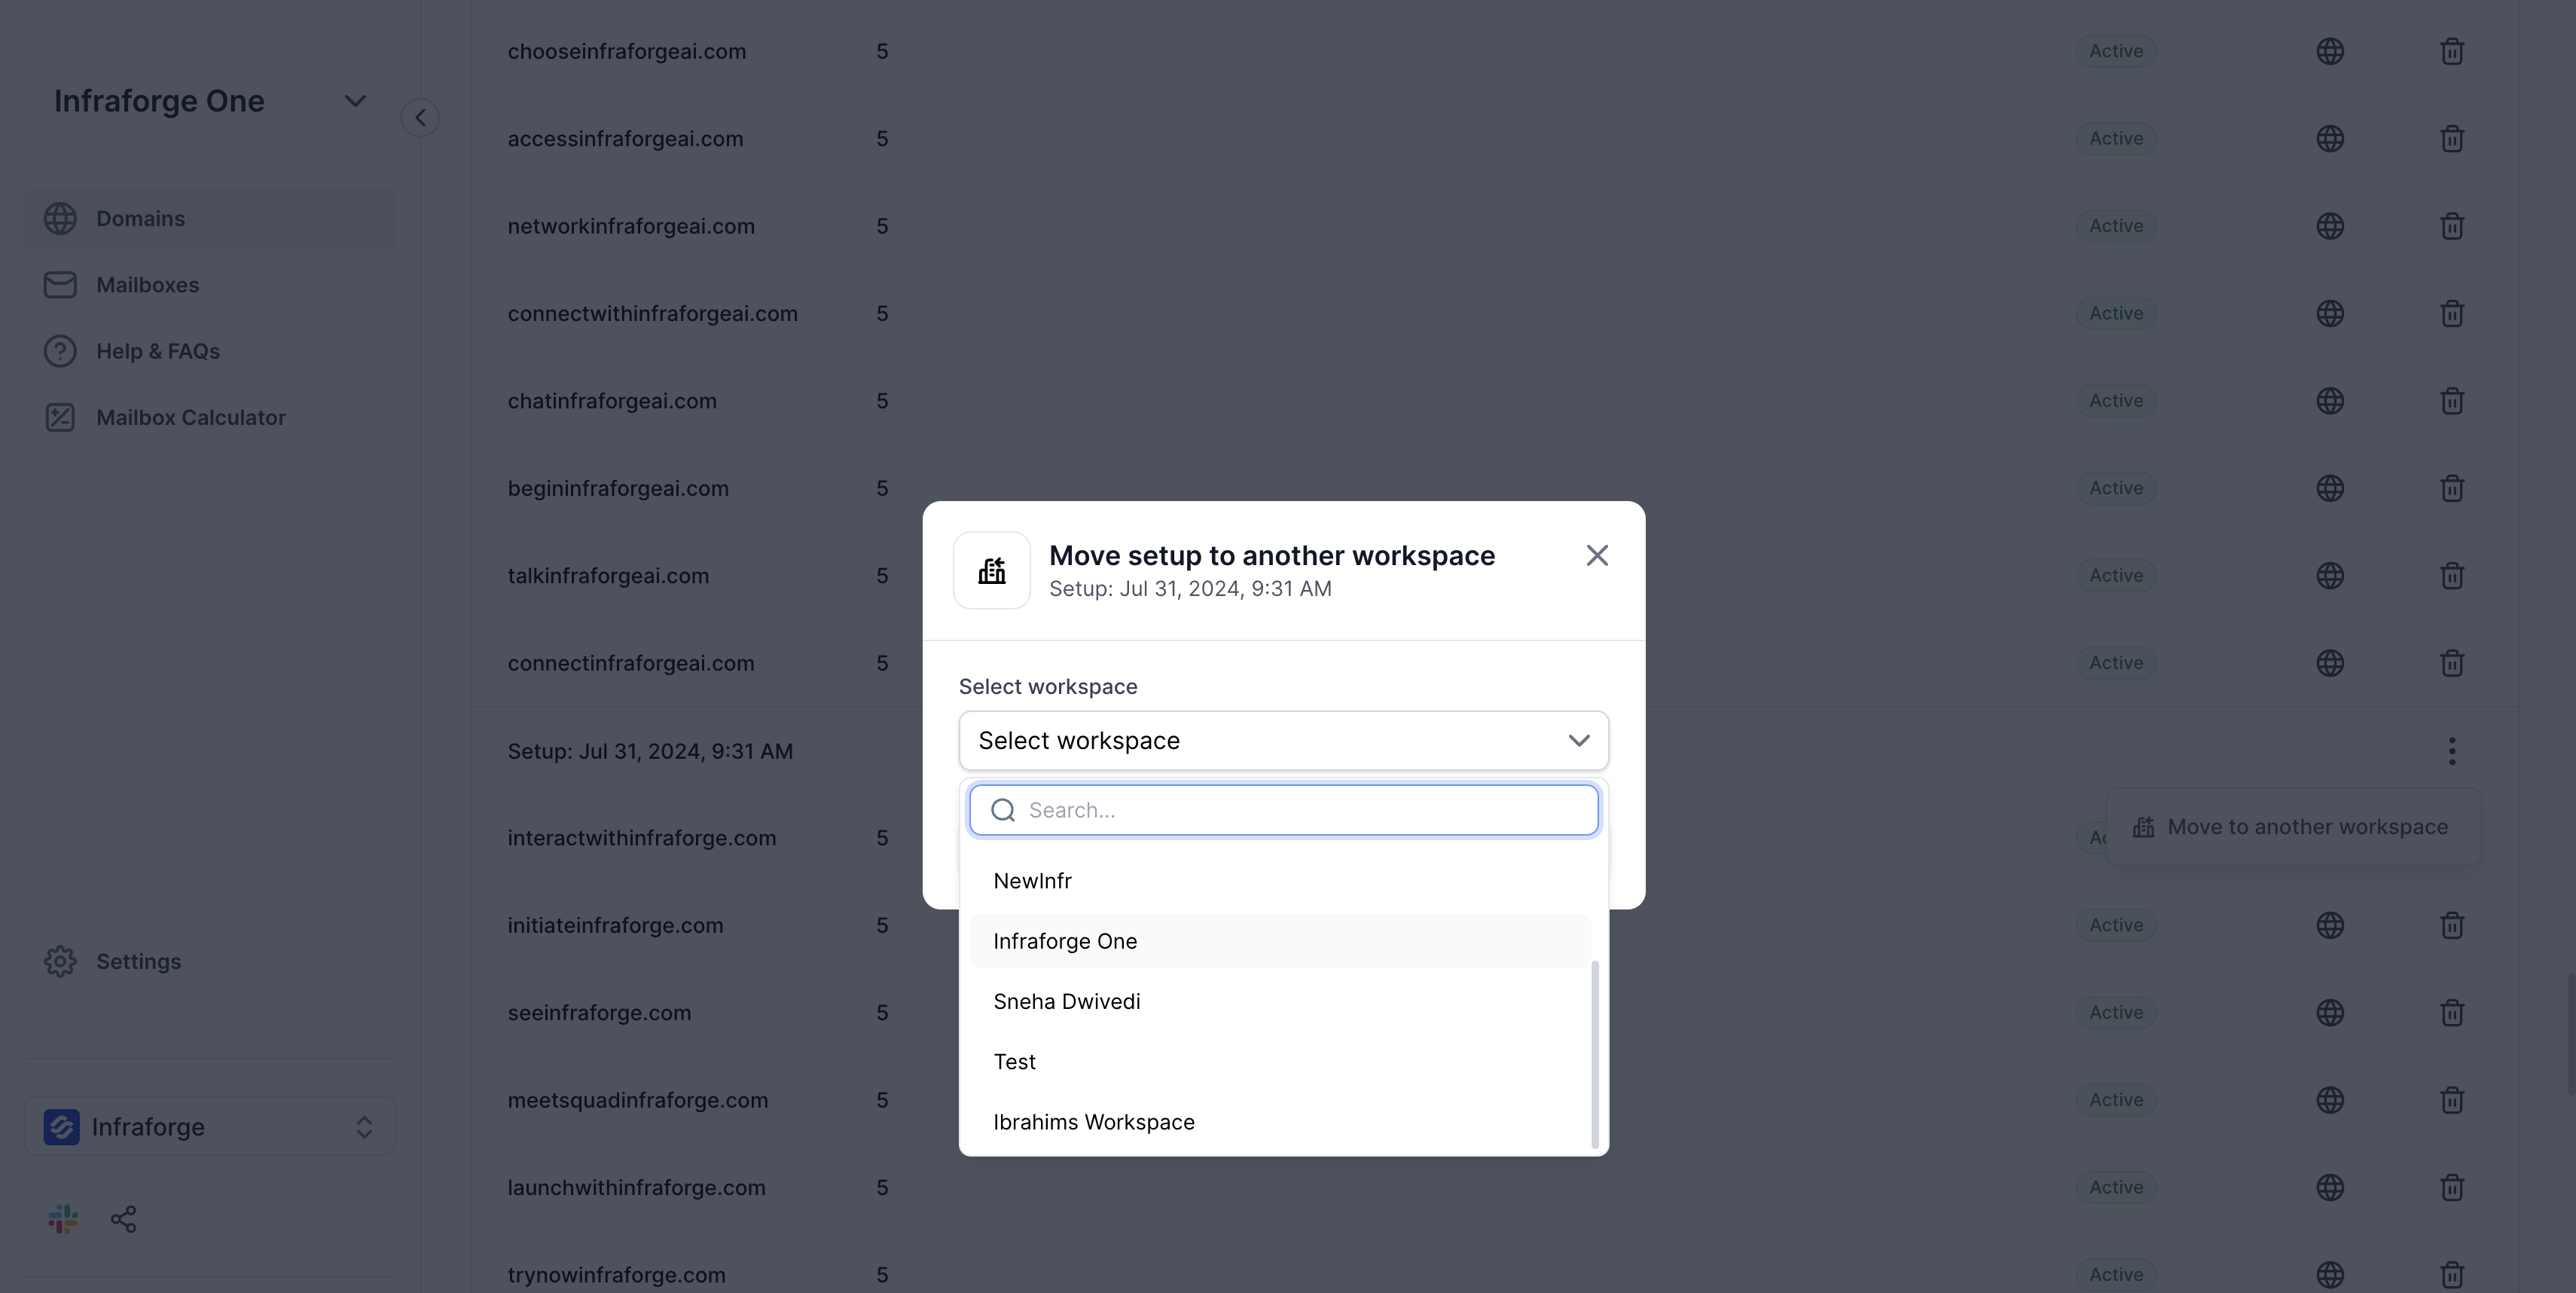The height and width of the screenshot is (1293, 2576).
Task: Click globe icon for accessinfraforgeai.com
Action: 2330,138
